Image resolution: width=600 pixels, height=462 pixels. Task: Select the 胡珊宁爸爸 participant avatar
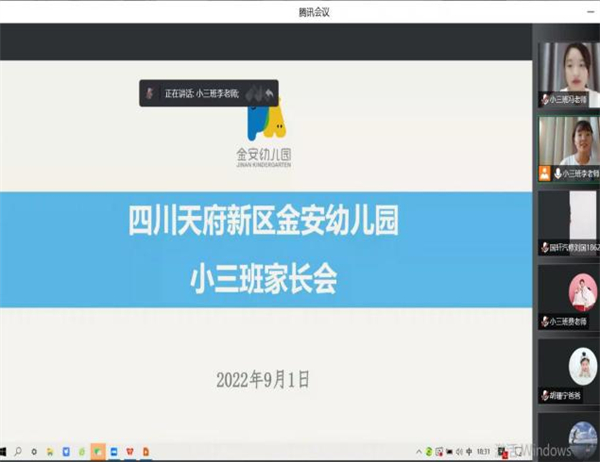[583, 365]
